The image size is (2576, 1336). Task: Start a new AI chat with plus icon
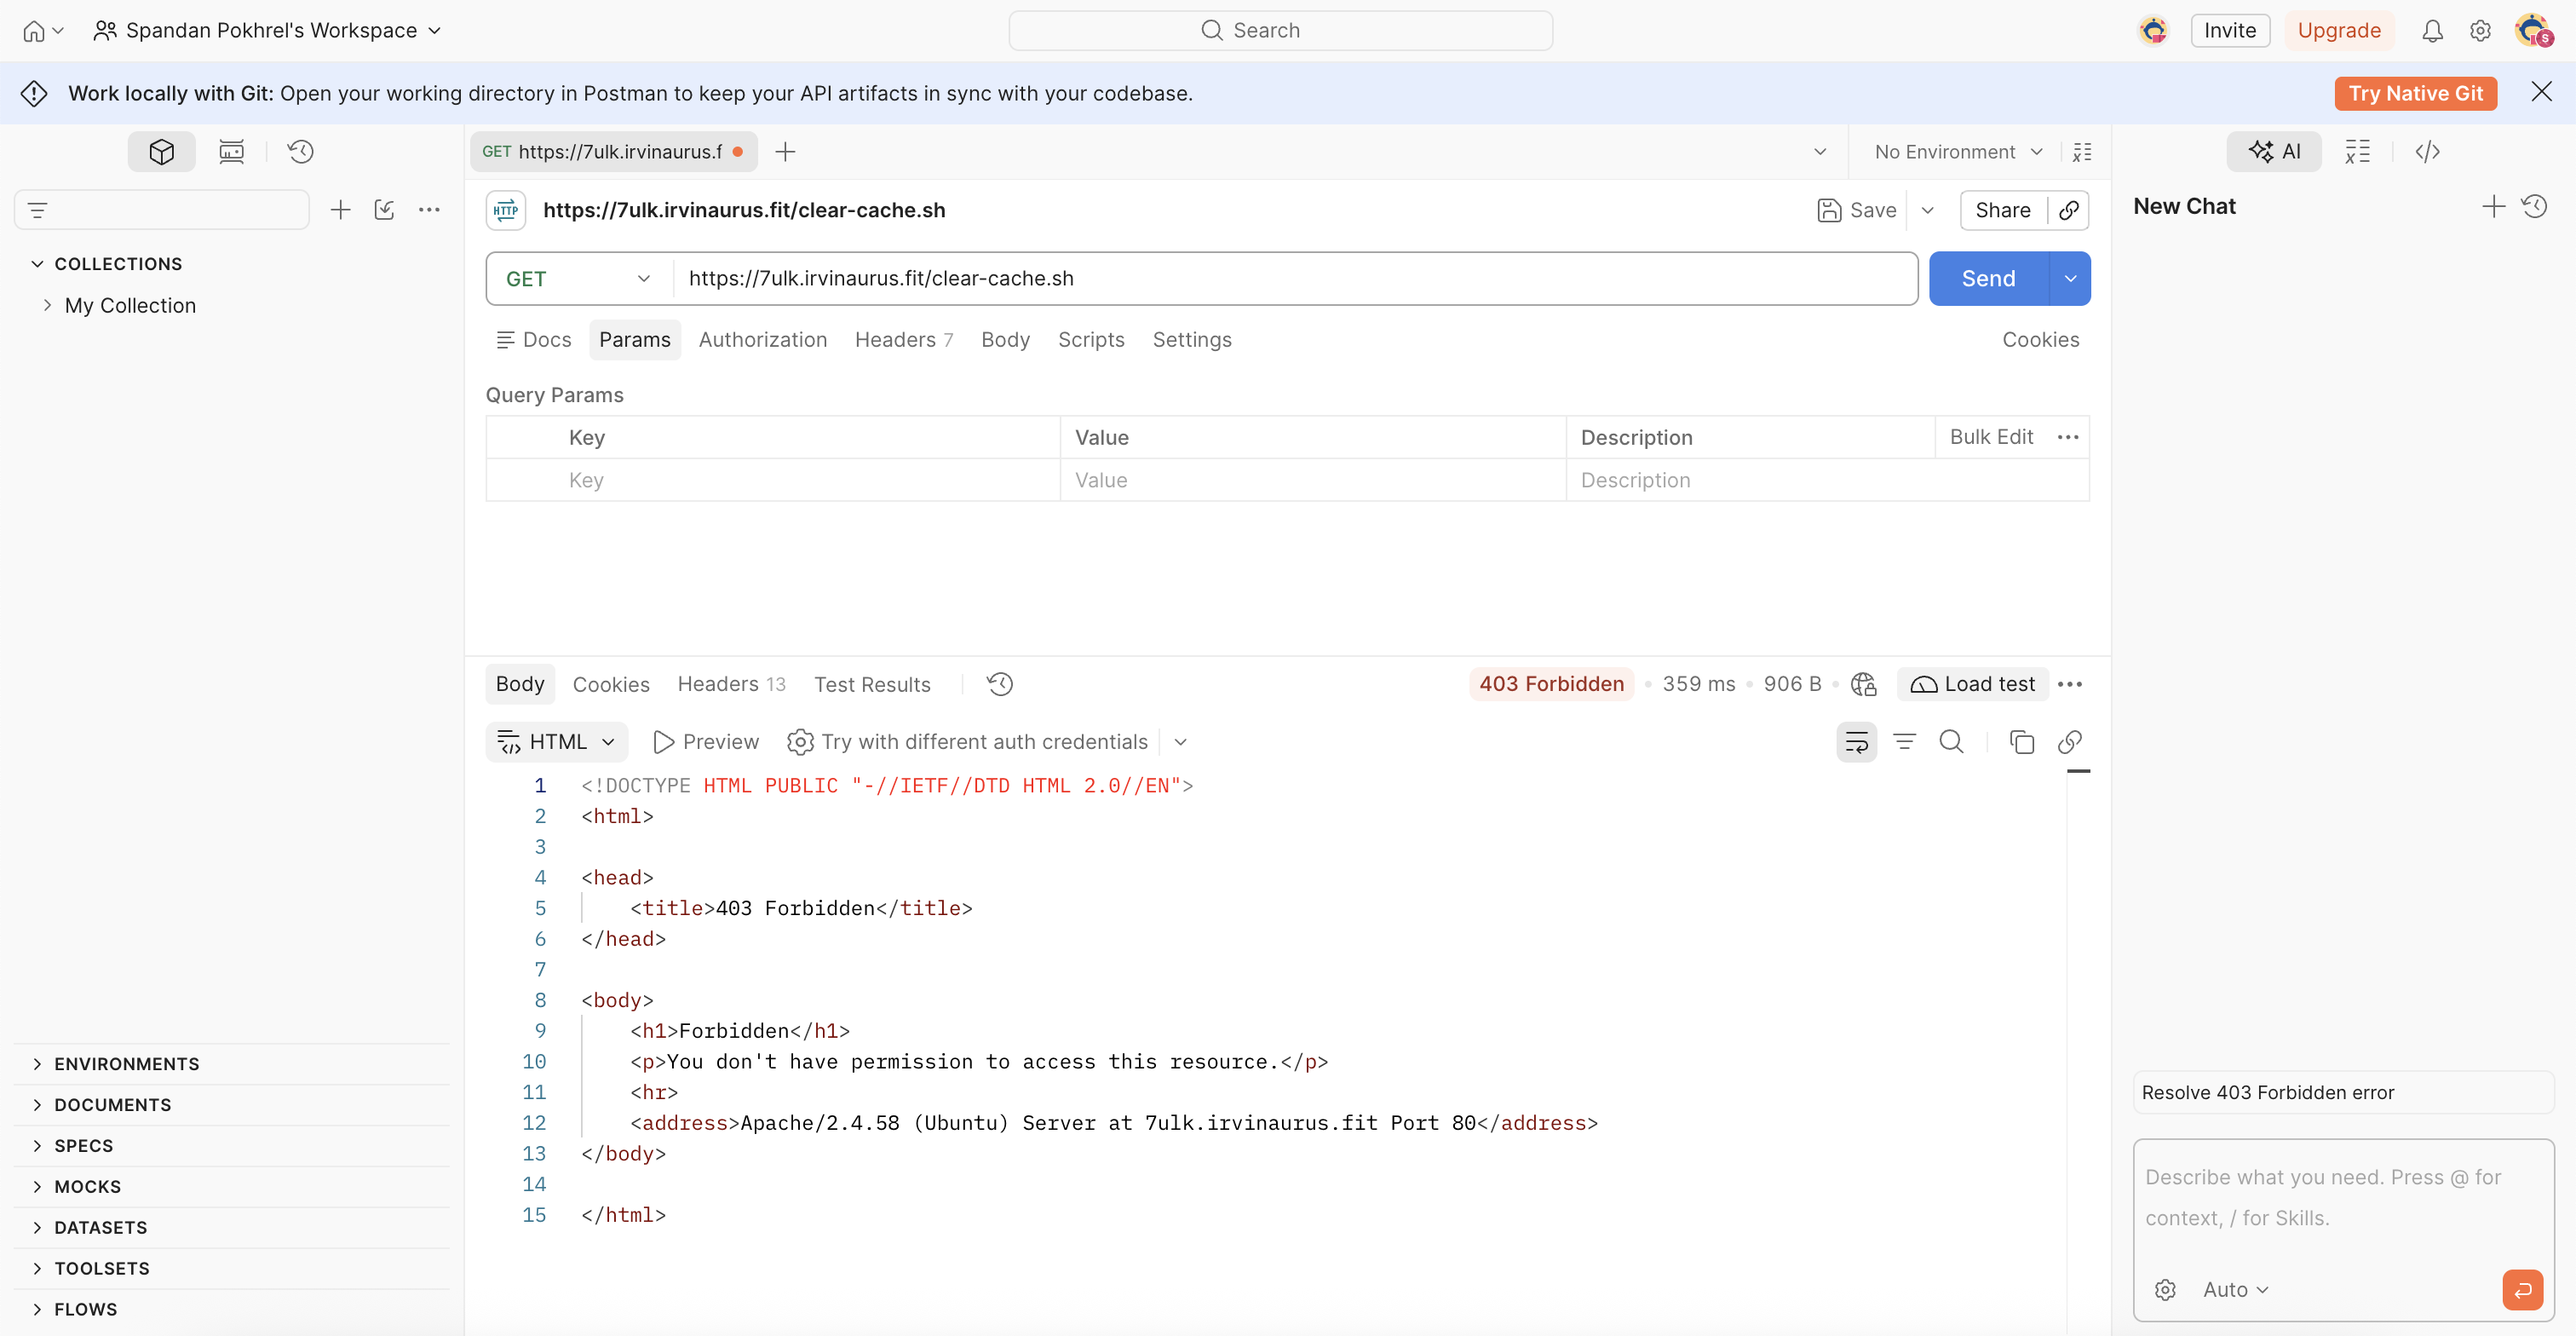(2493, 206)
